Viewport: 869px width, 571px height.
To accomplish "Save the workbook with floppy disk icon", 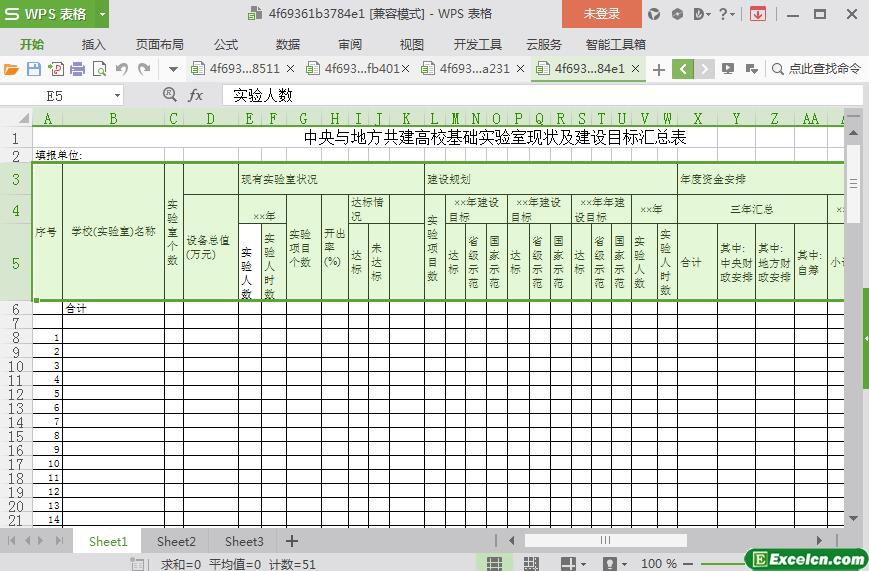I will 34,69.
